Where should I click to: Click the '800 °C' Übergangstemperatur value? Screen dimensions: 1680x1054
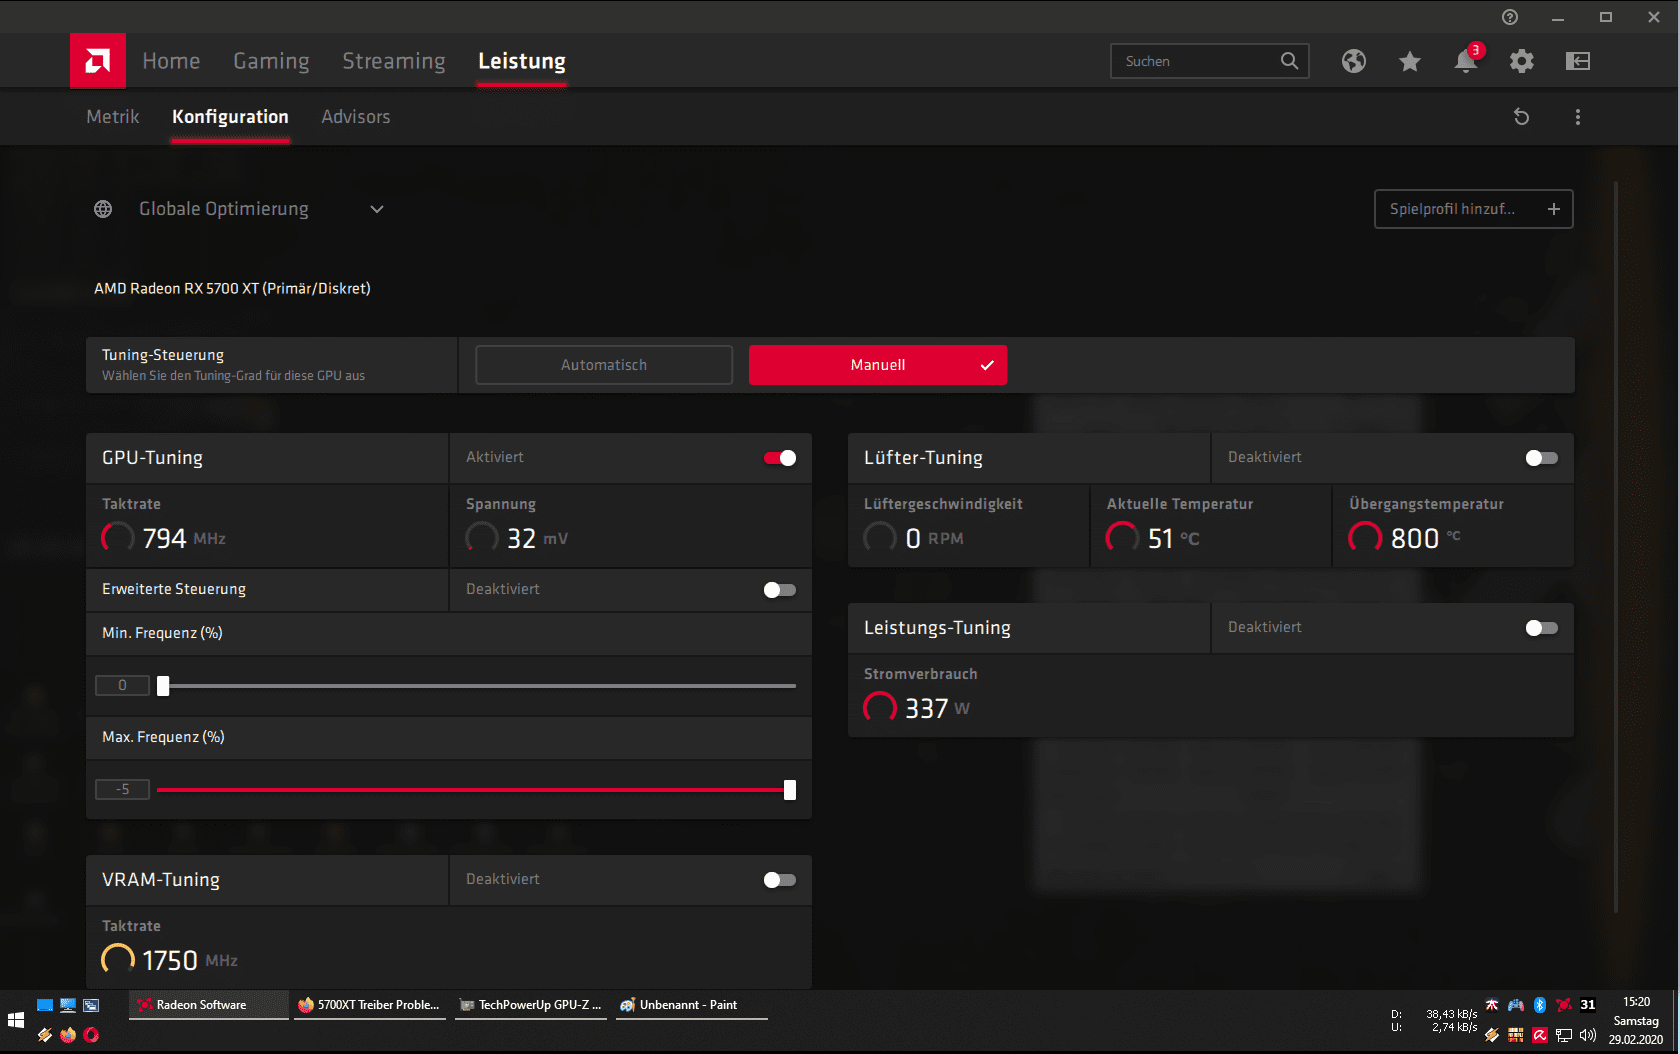[1426, 538]
